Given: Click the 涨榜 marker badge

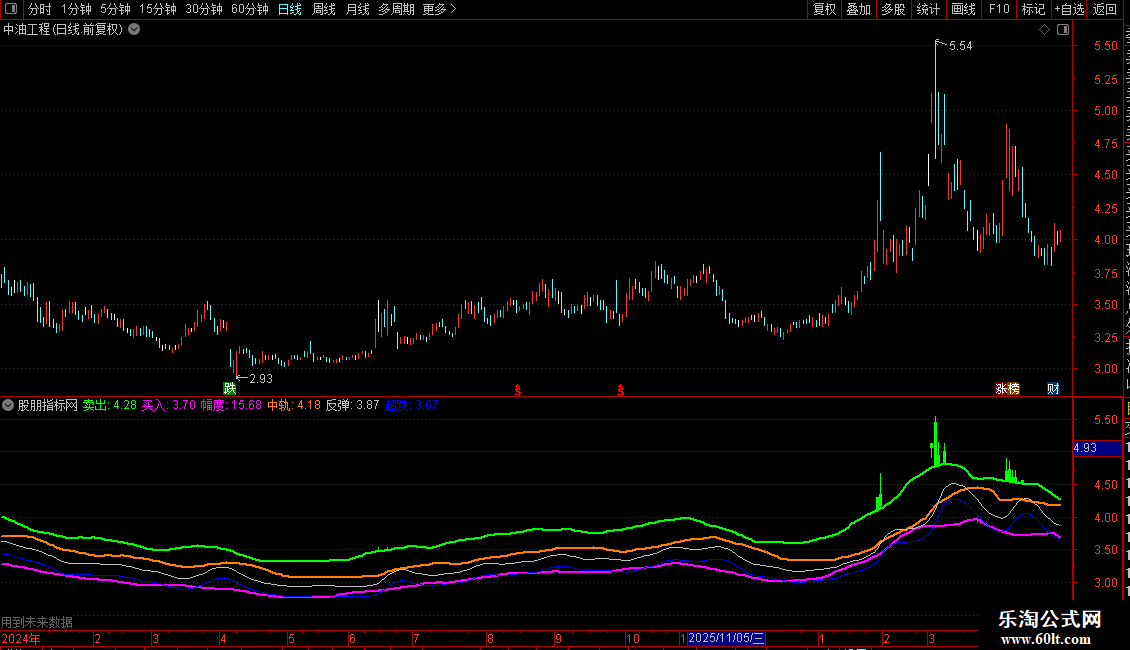Looking at the screenshot, I should pos(1007,389).
